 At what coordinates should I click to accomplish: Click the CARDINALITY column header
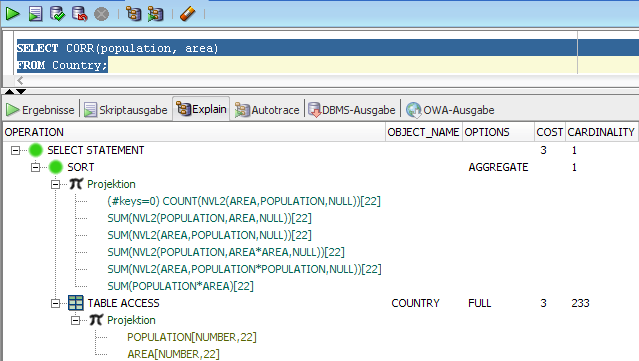click(x=601, y=132)
